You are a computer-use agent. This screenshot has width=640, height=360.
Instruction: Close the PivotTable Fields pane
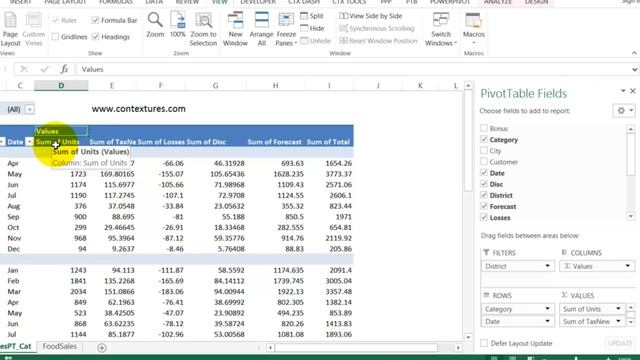click(x=633, y=91)
